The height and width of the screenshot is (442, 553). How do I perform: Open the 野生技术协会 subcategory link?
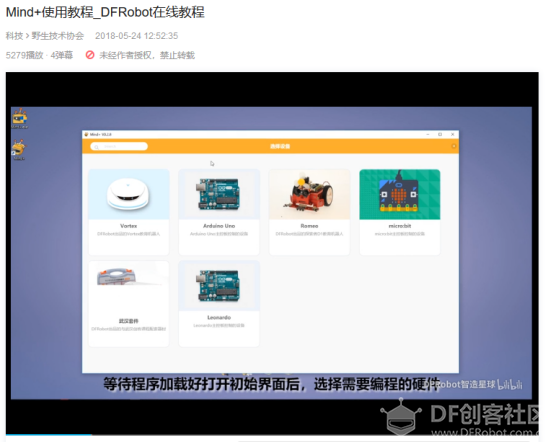point(57,36)
